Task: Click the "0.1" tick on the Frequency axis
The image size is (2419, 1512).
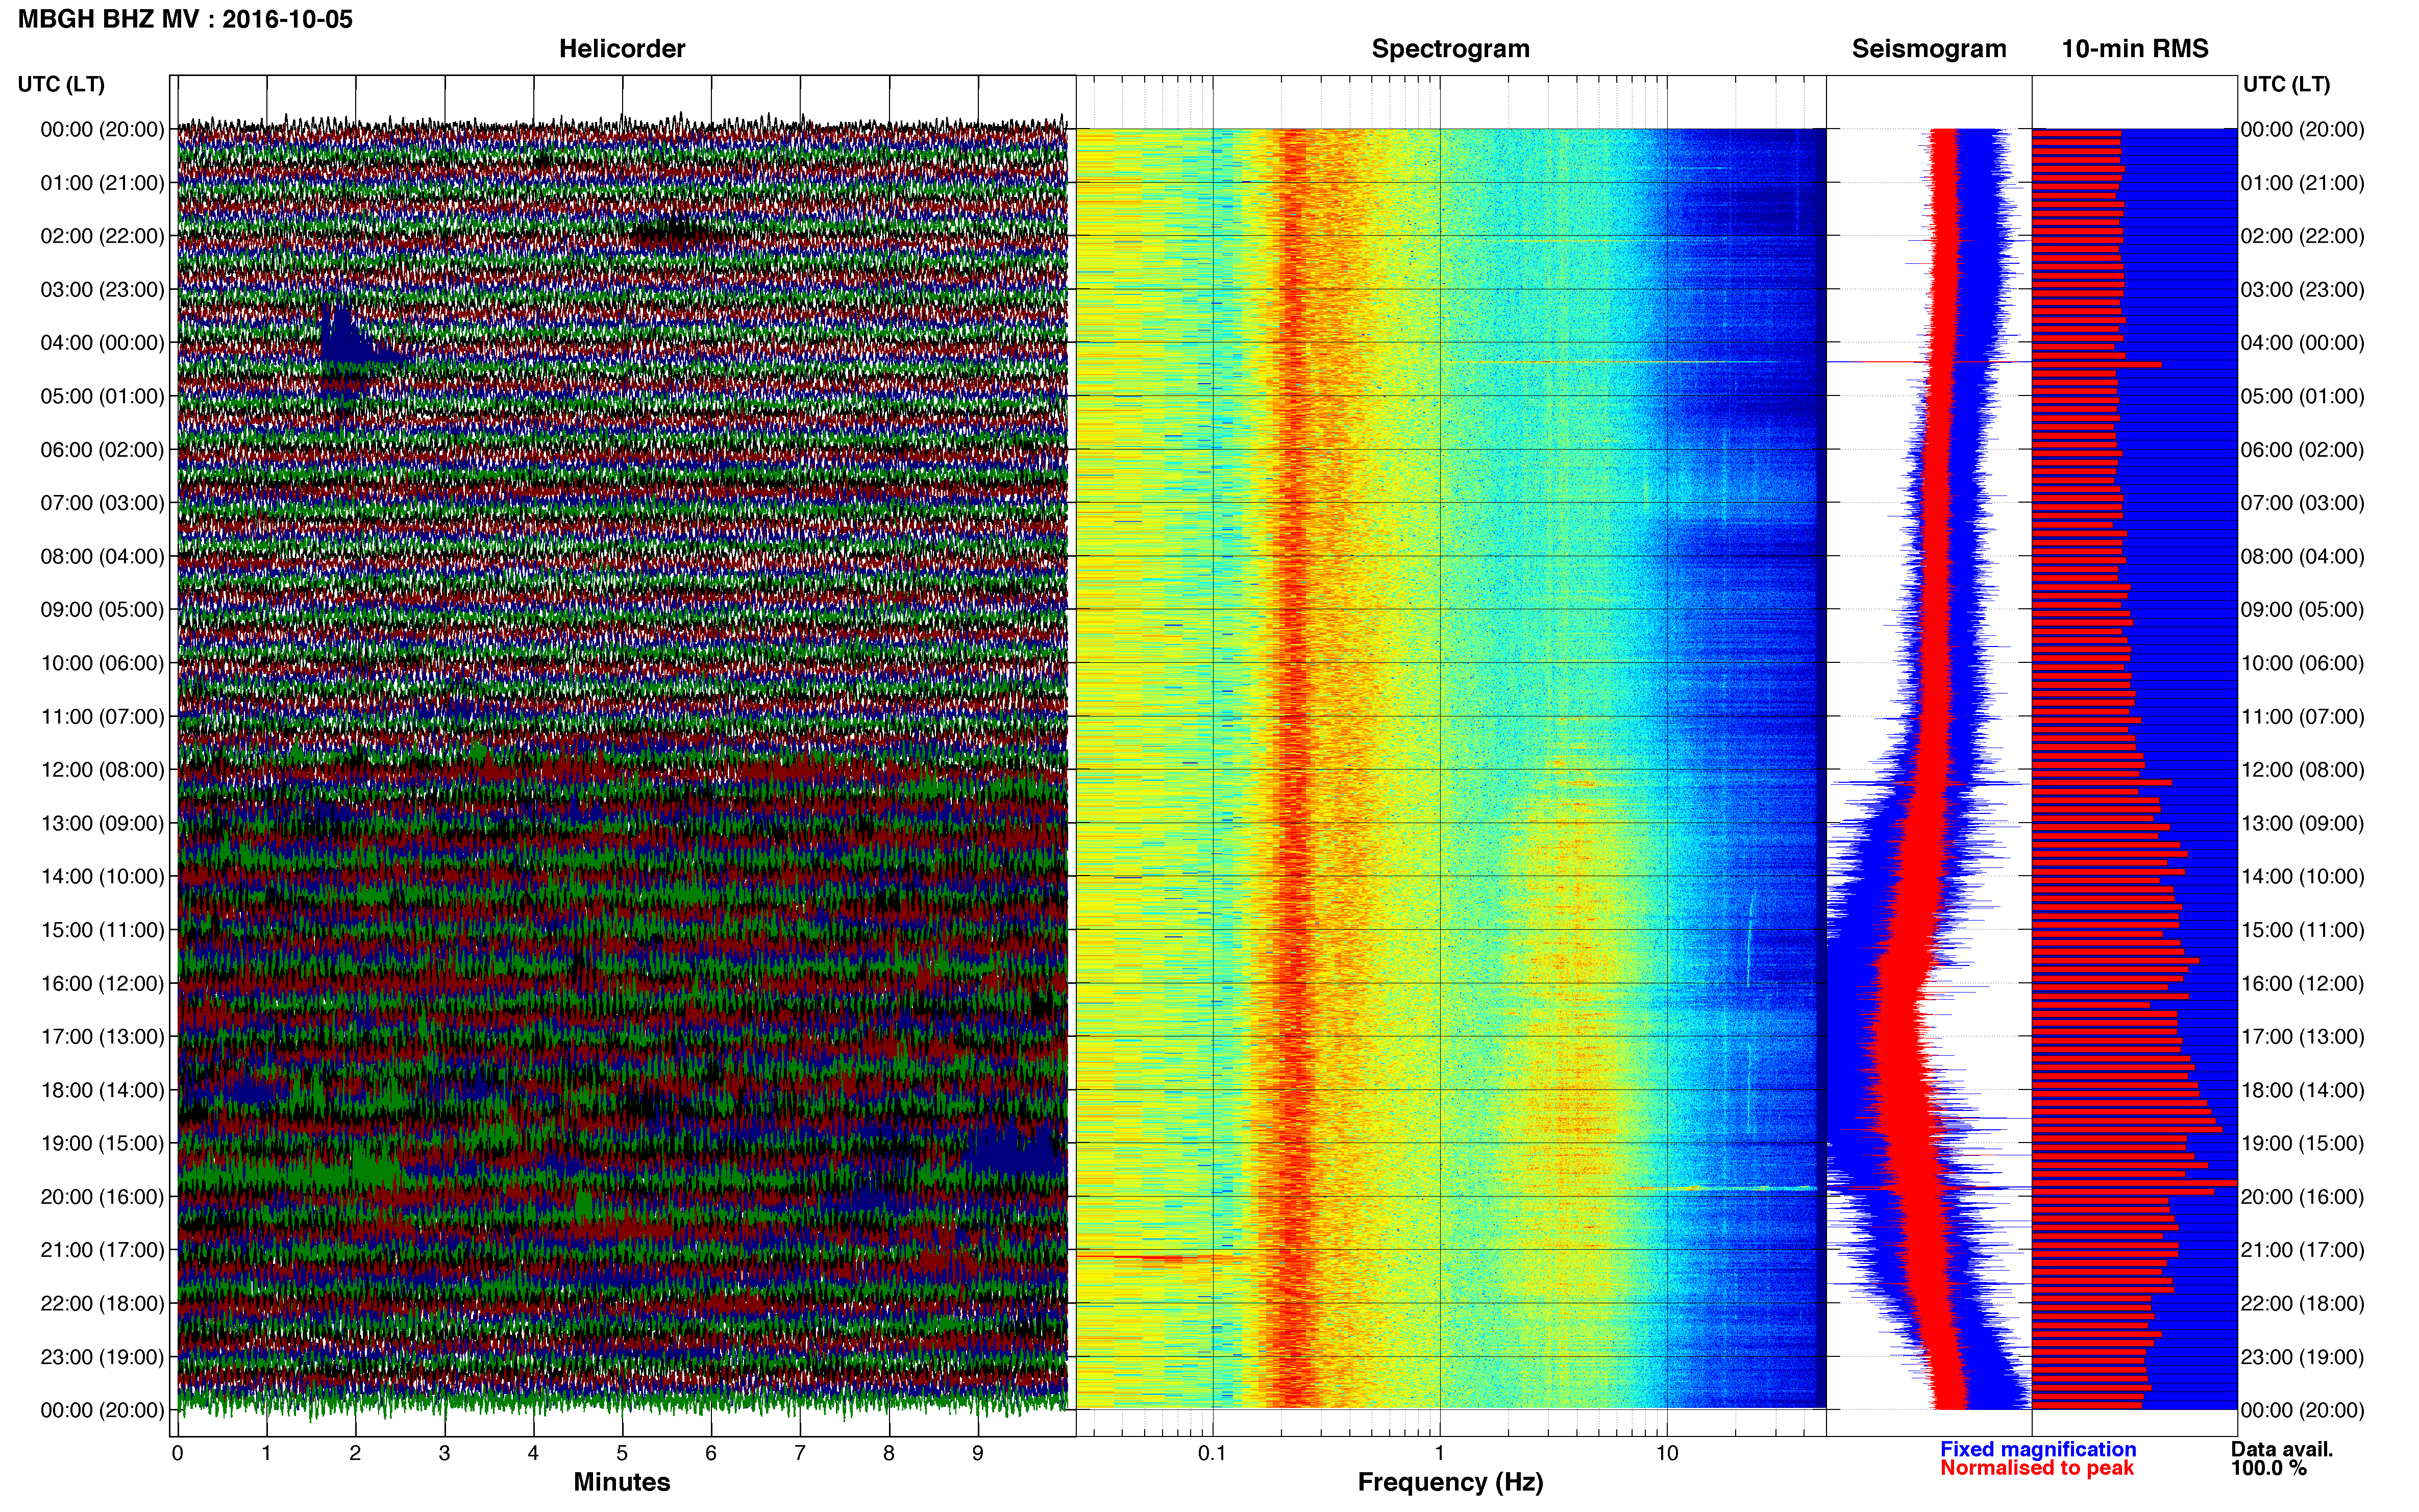Action: click(1212, 1454)
